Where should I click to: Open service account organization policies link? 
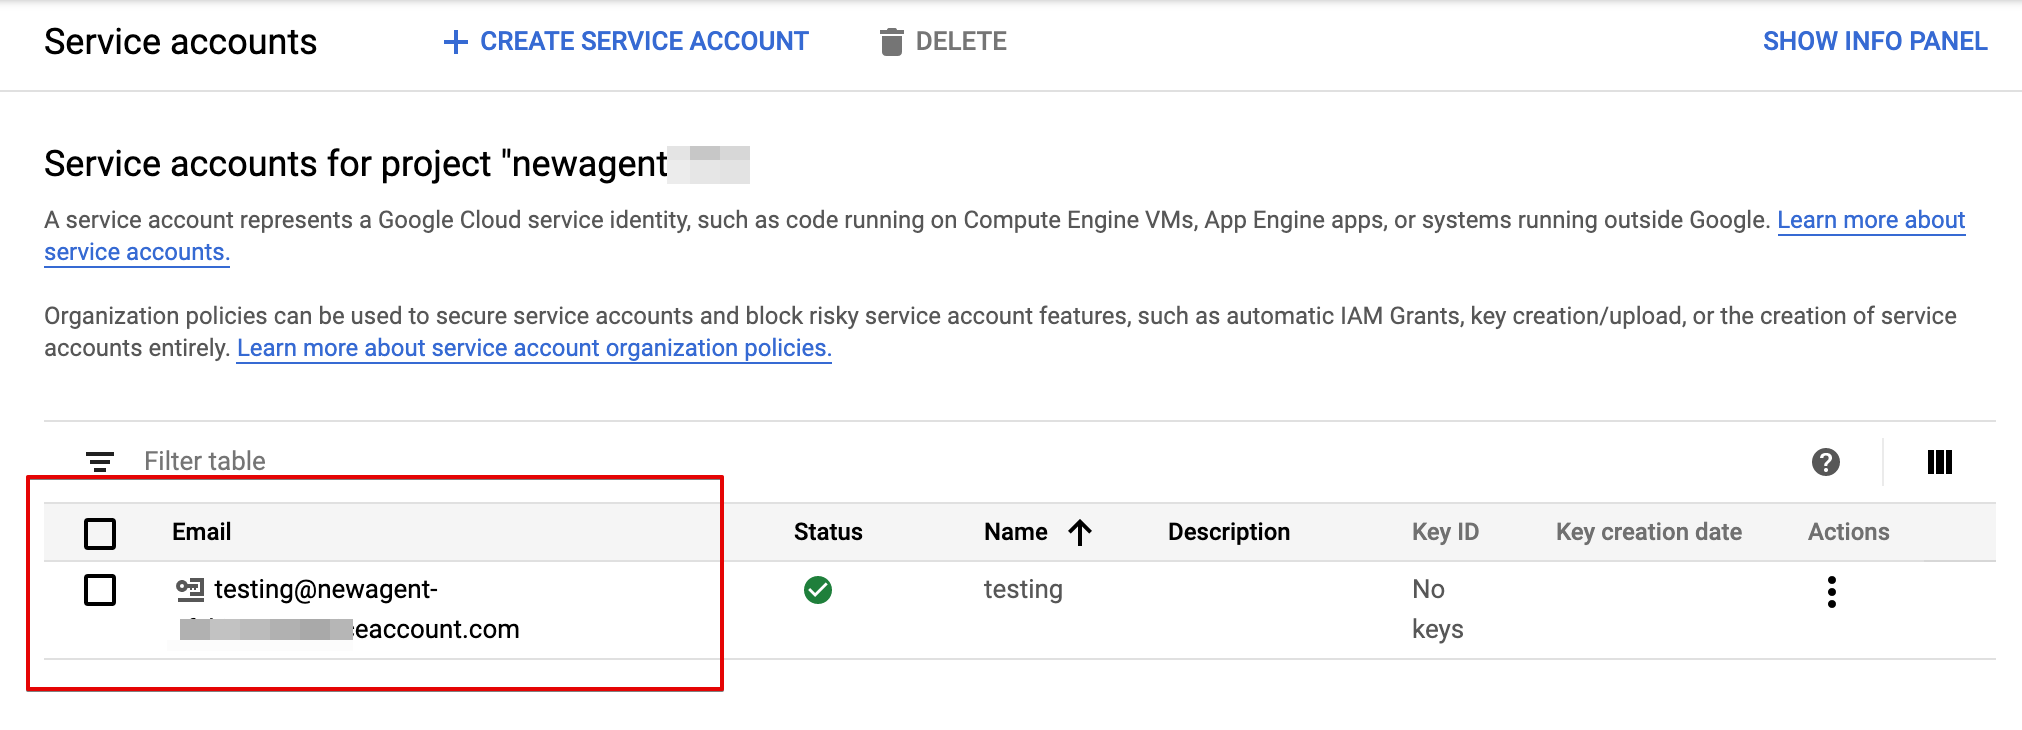tap(533, 348)
